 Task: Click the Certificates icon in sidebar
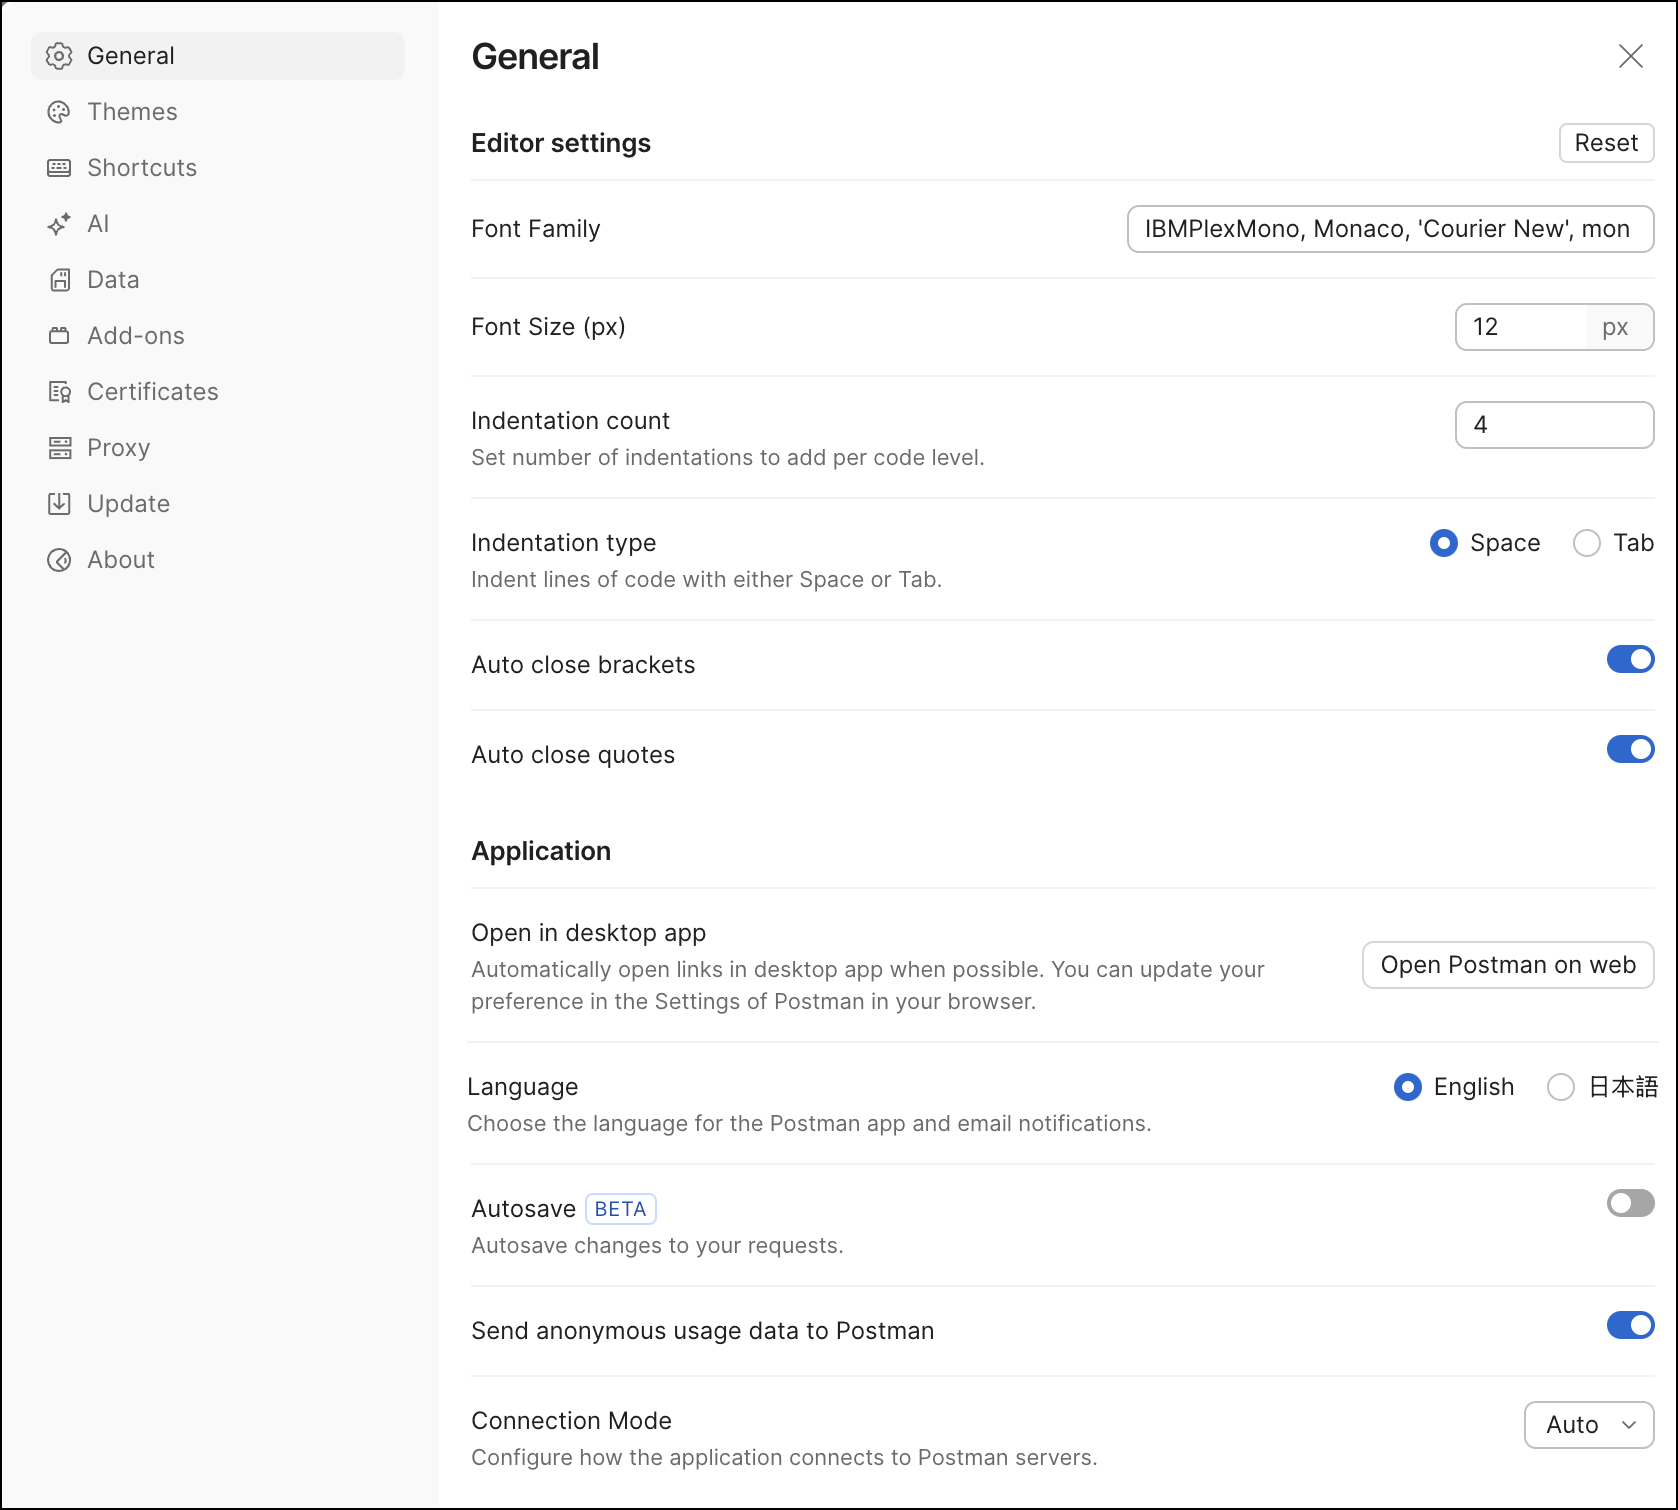59,392
